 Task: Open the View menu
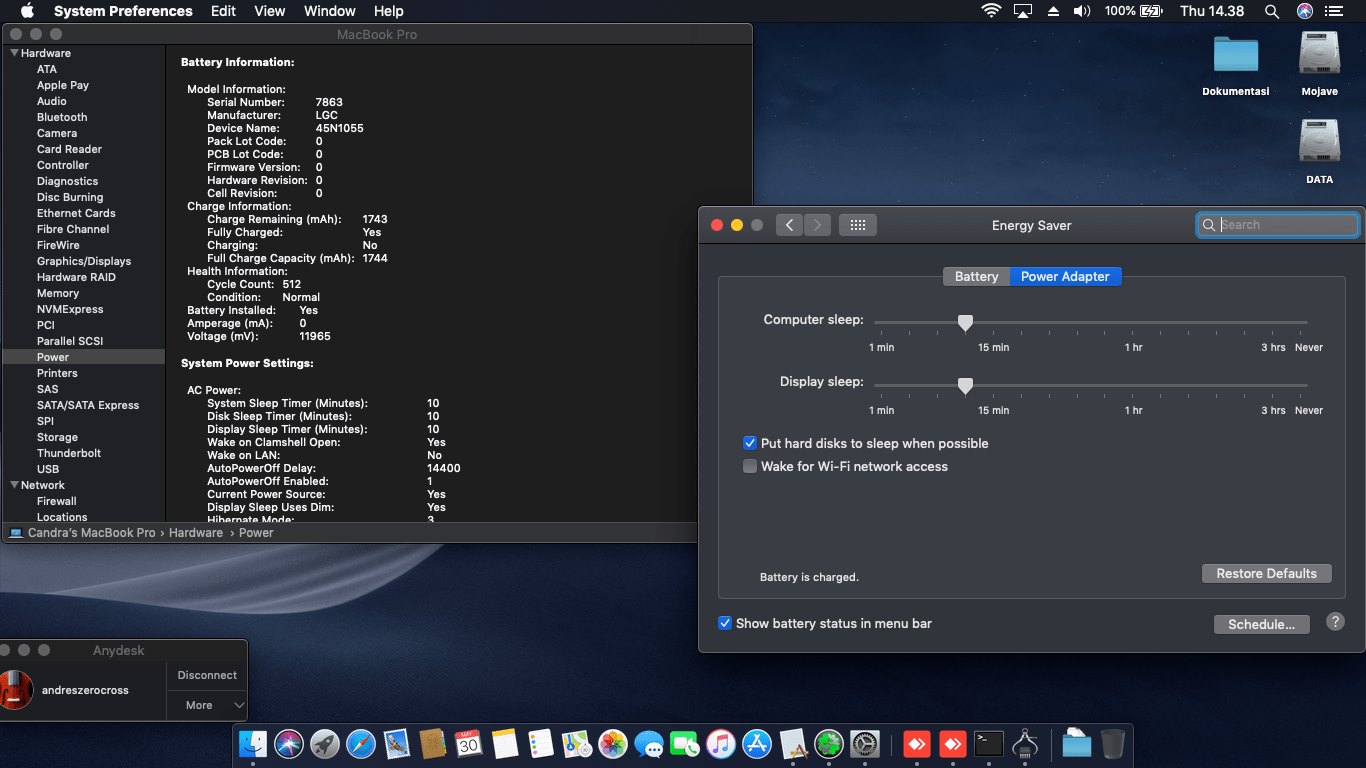coord(270,11)
